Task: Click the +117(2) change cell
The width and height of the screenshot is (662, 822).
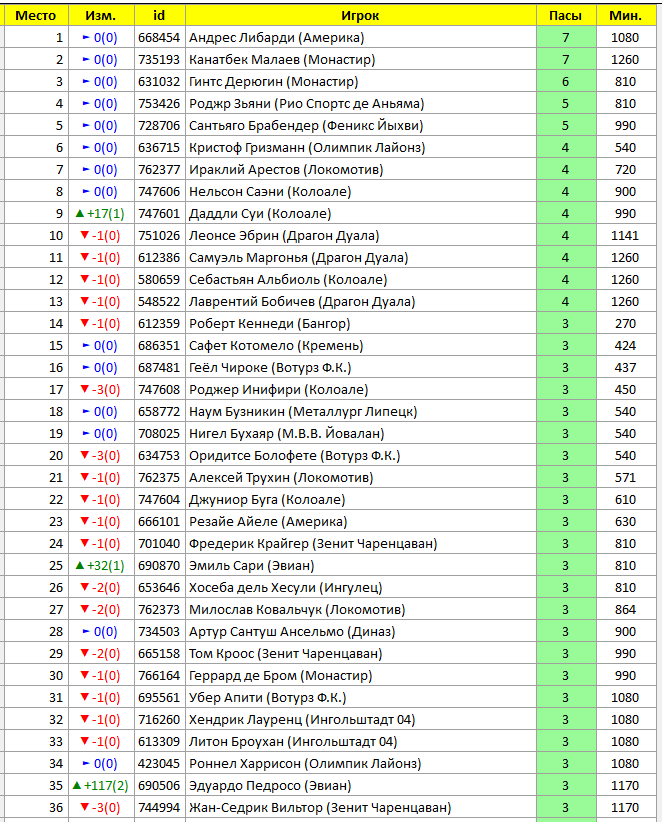Action: coord(101,786)
